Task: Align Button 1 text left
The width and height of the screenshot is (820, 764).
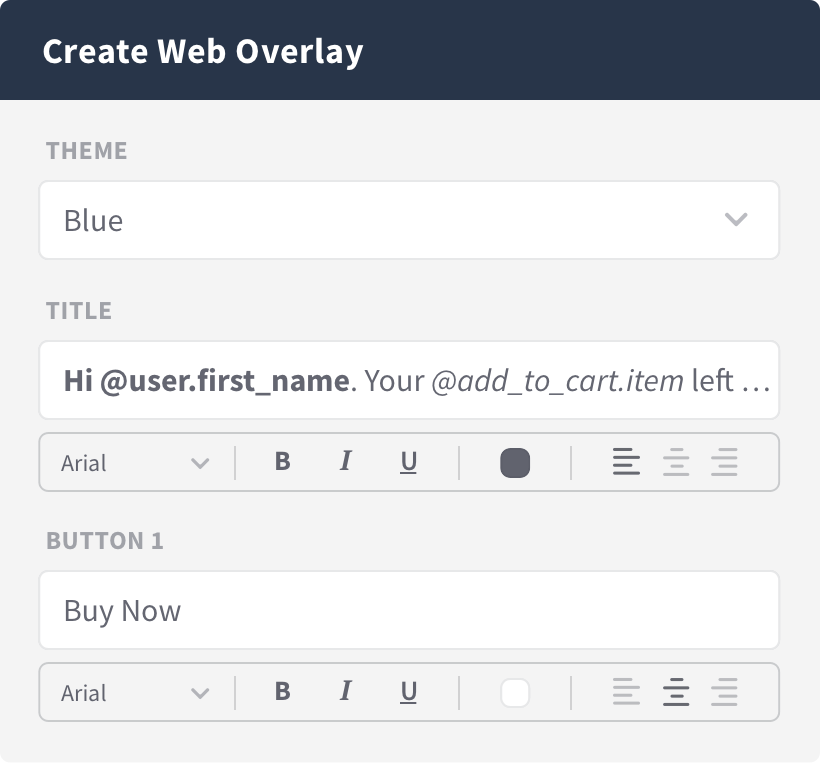Action: (626, 692)
